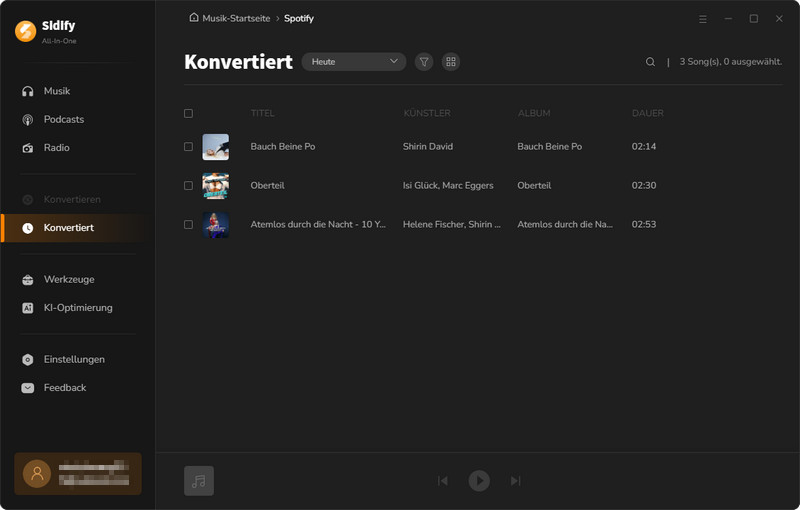
Task: Open the hamburger menu icon
Action: pos(703,19)
